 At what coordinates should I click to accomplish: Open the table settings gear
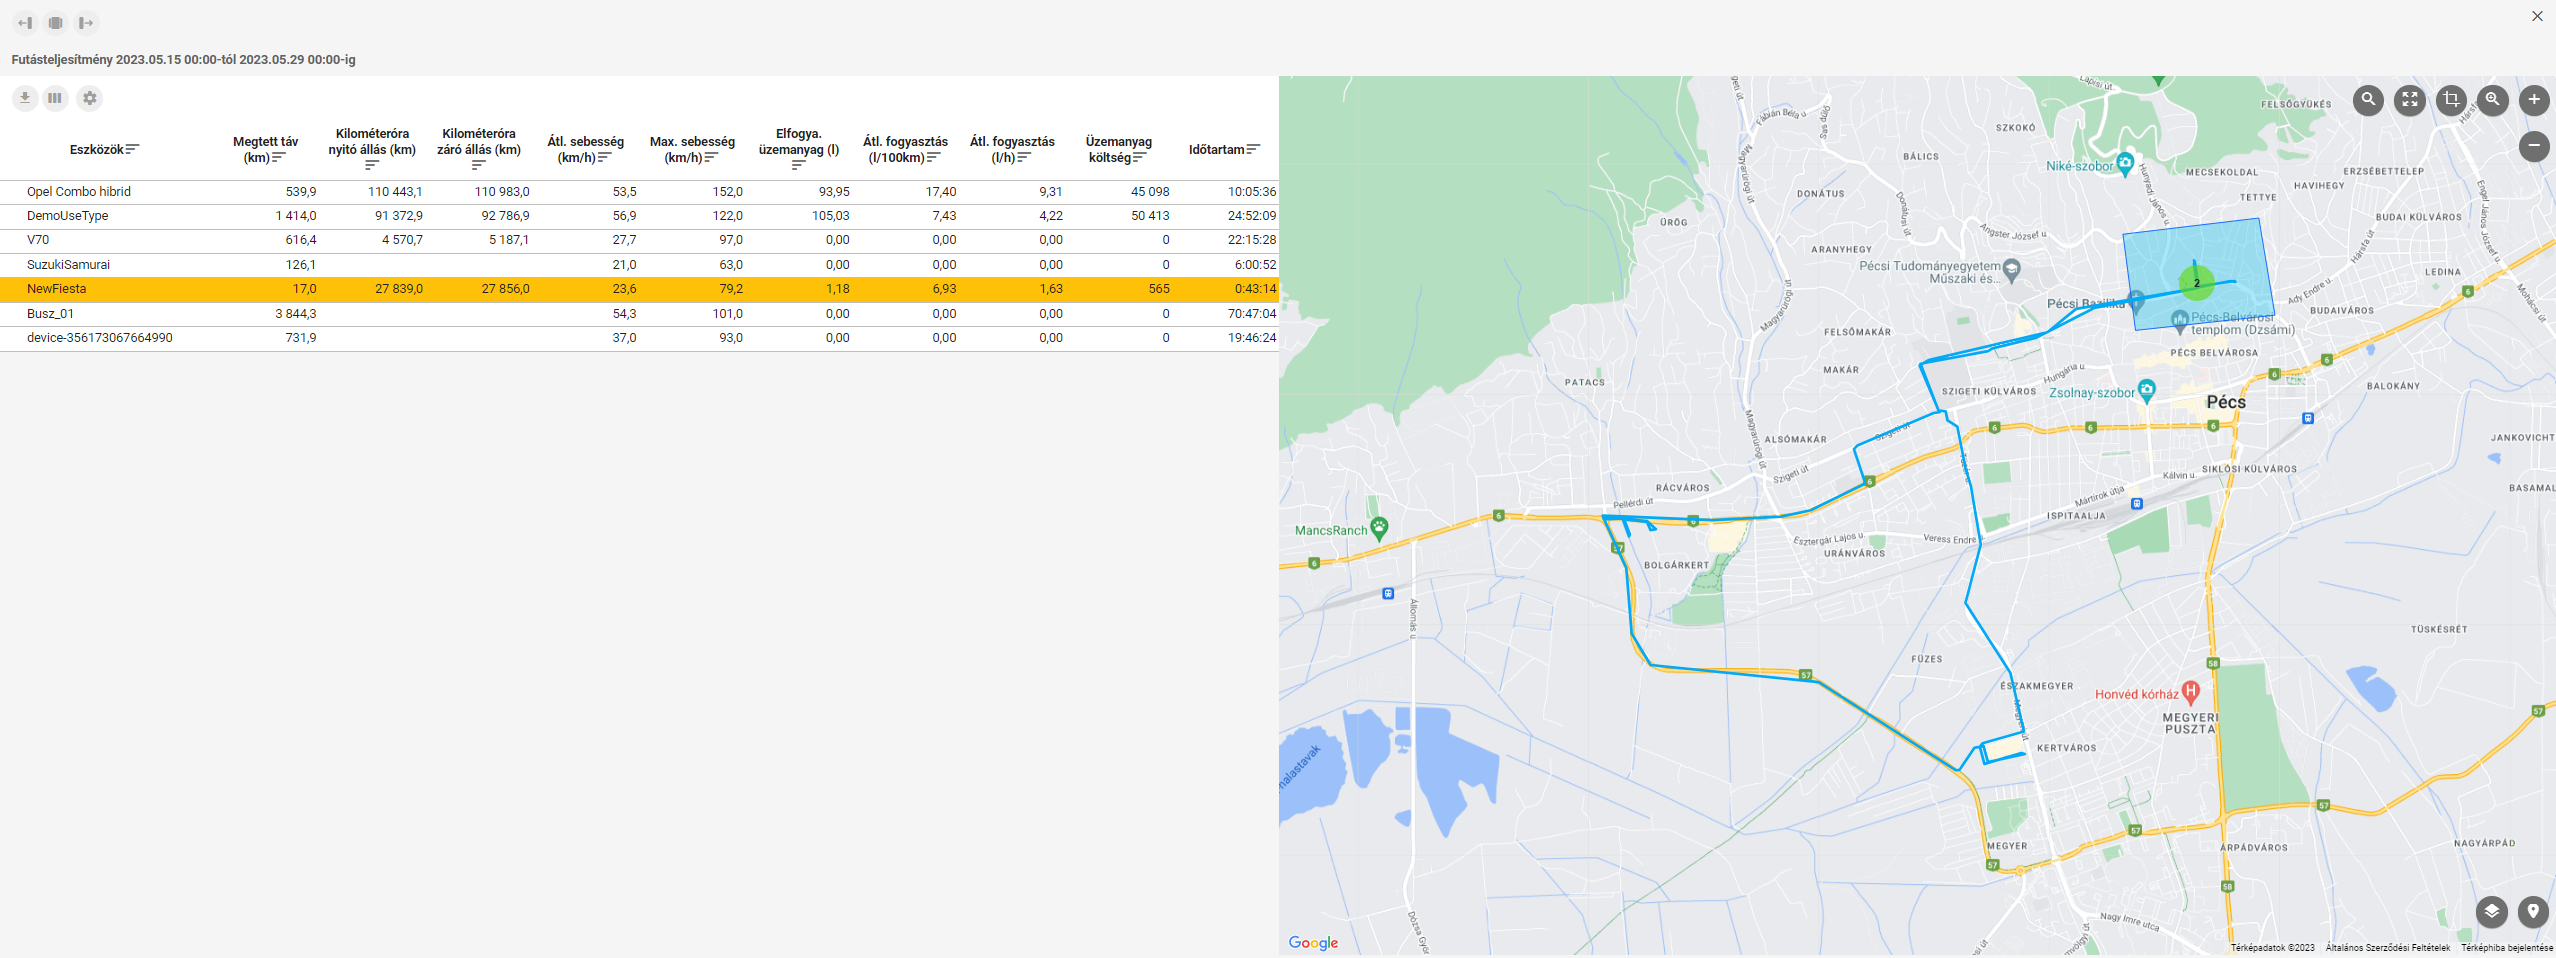click(x=90, y=98)
